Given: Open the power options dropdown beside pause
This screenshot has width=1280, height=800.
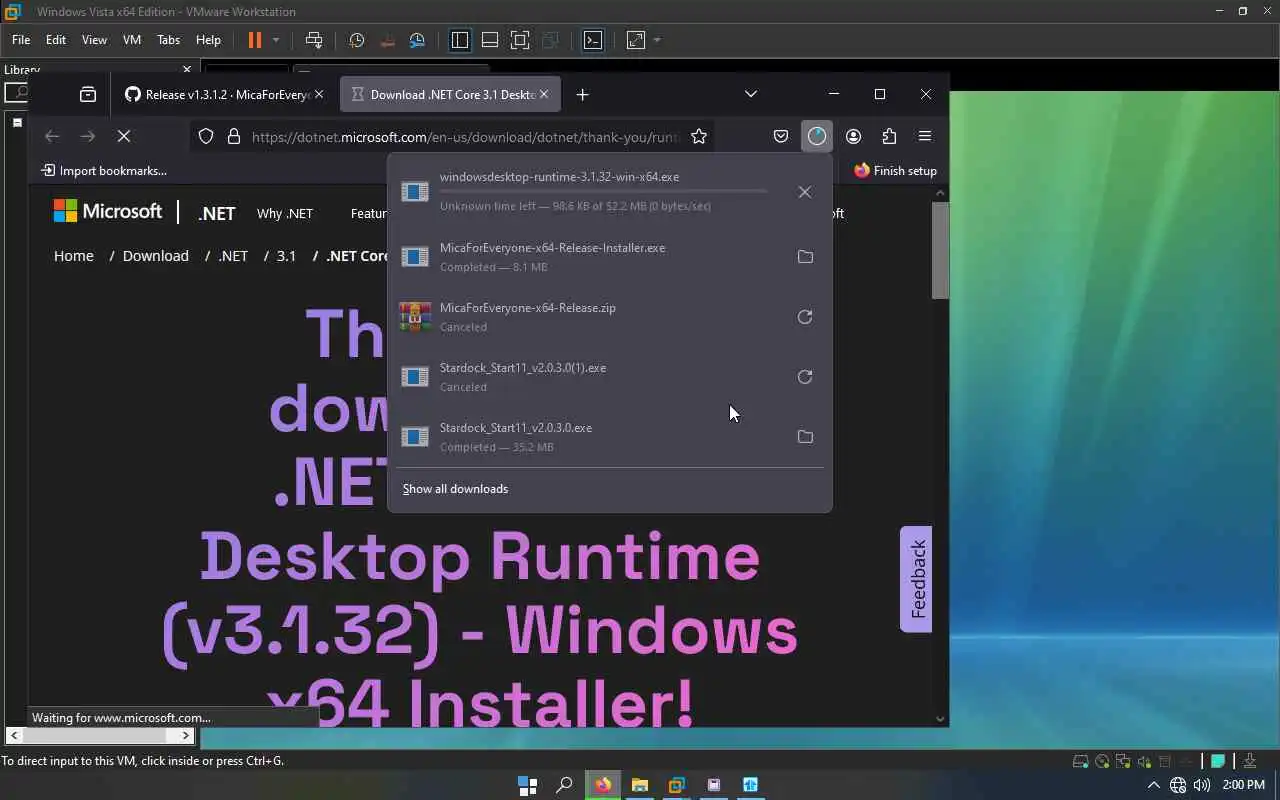Looking at the screenshot, I should pyautogui.click(x=276, y=40).
